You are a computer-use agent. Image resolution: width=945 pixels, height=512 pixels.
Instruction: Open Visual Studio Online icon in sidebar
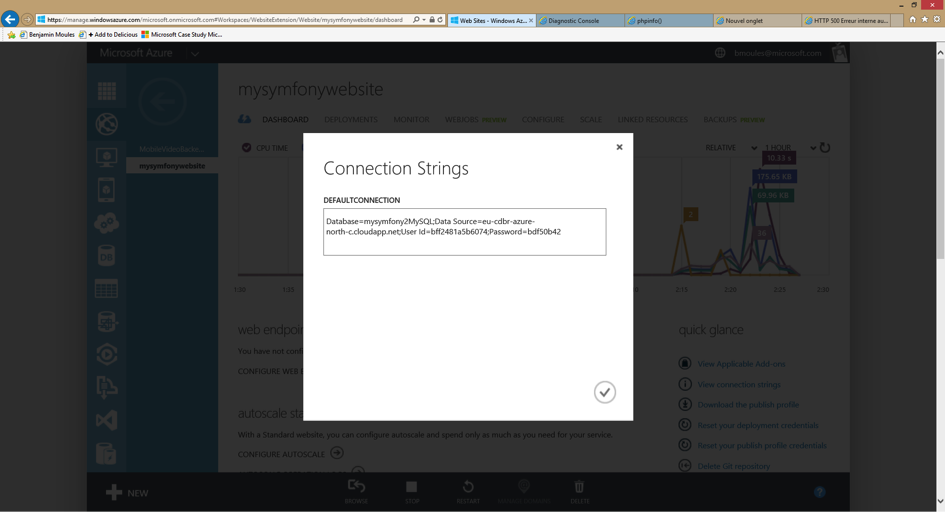[x=107, y=420]
